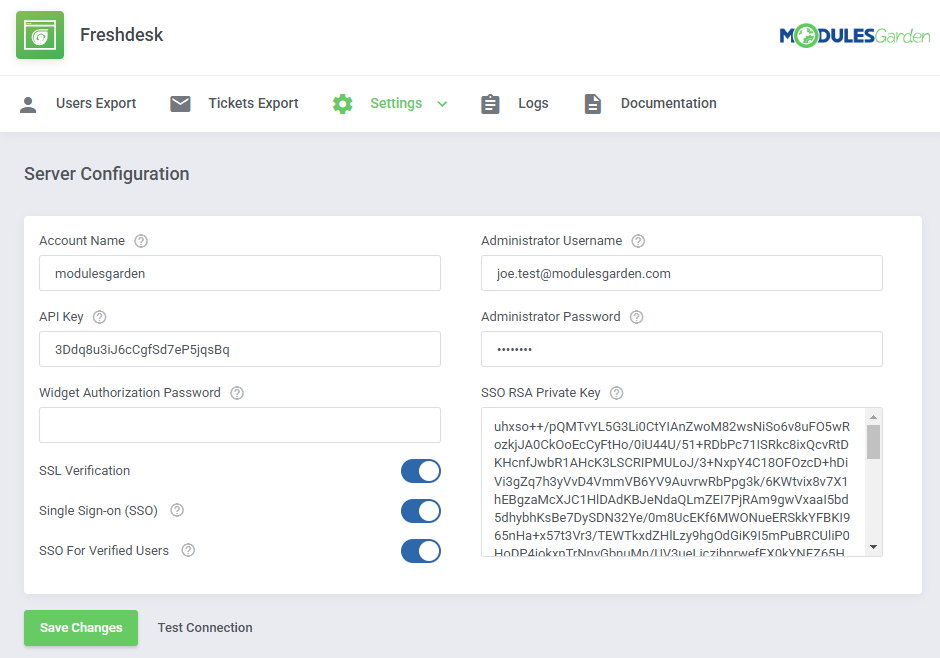Click the Single Sign-on (SSO) label
The image size is (940, 658).
tap(98, 511)
